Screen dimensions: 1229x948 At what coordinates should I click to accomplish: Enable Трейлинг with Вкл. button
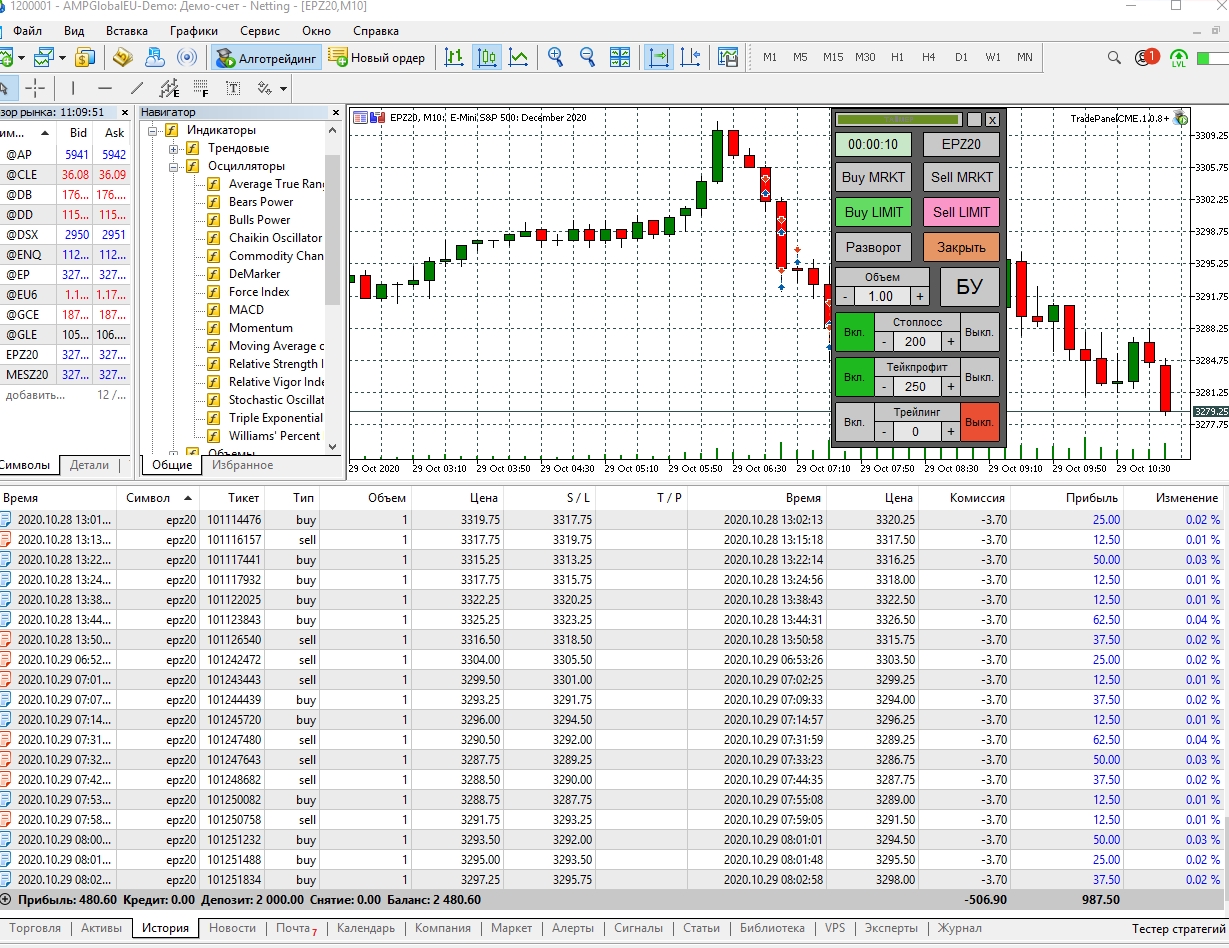(854, 422)
